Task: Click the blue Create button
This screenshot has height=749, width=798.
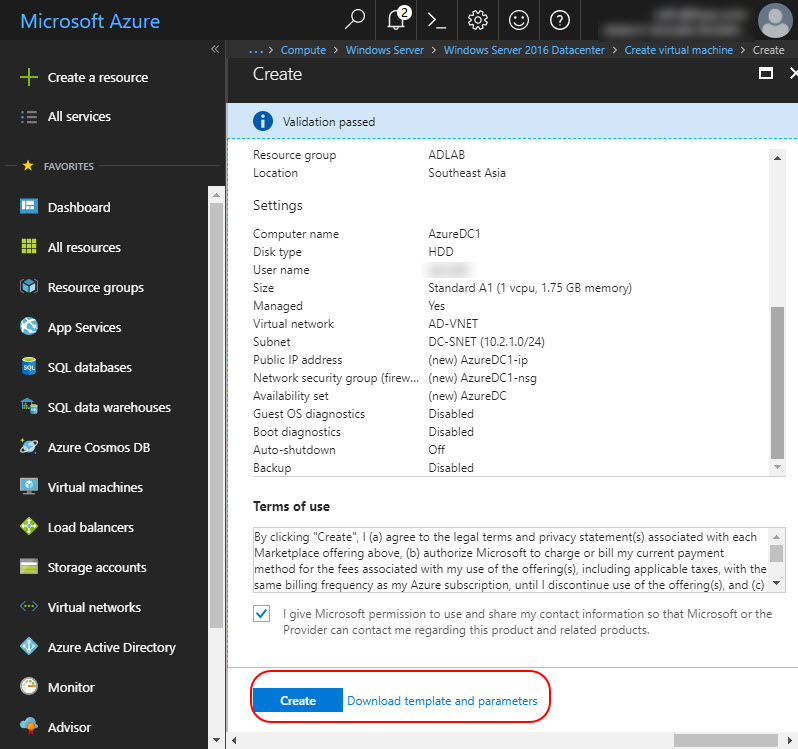Action: click(298, 700)
